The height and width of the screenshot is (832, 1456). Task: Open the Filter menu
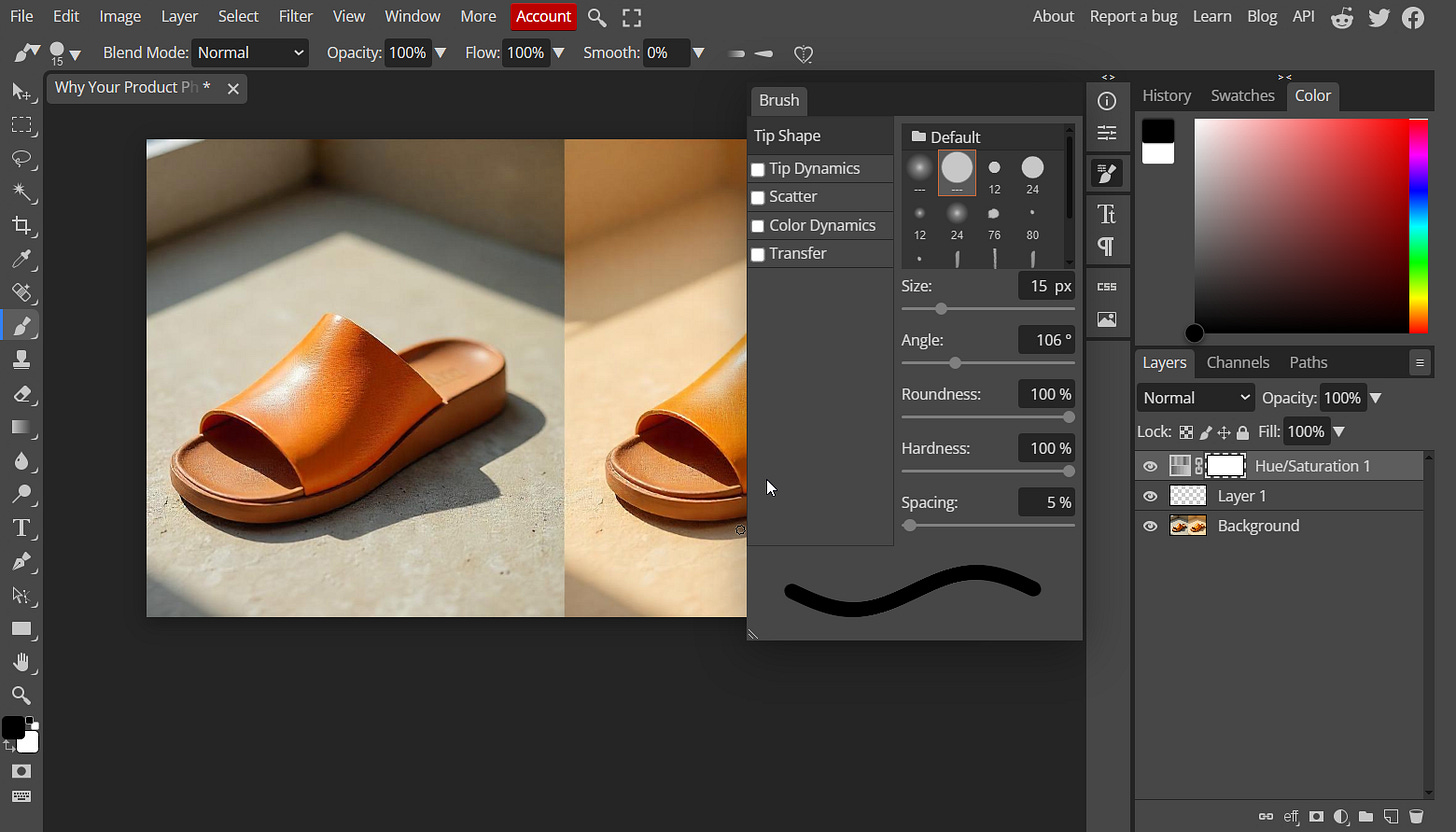(x=296, y=16)
